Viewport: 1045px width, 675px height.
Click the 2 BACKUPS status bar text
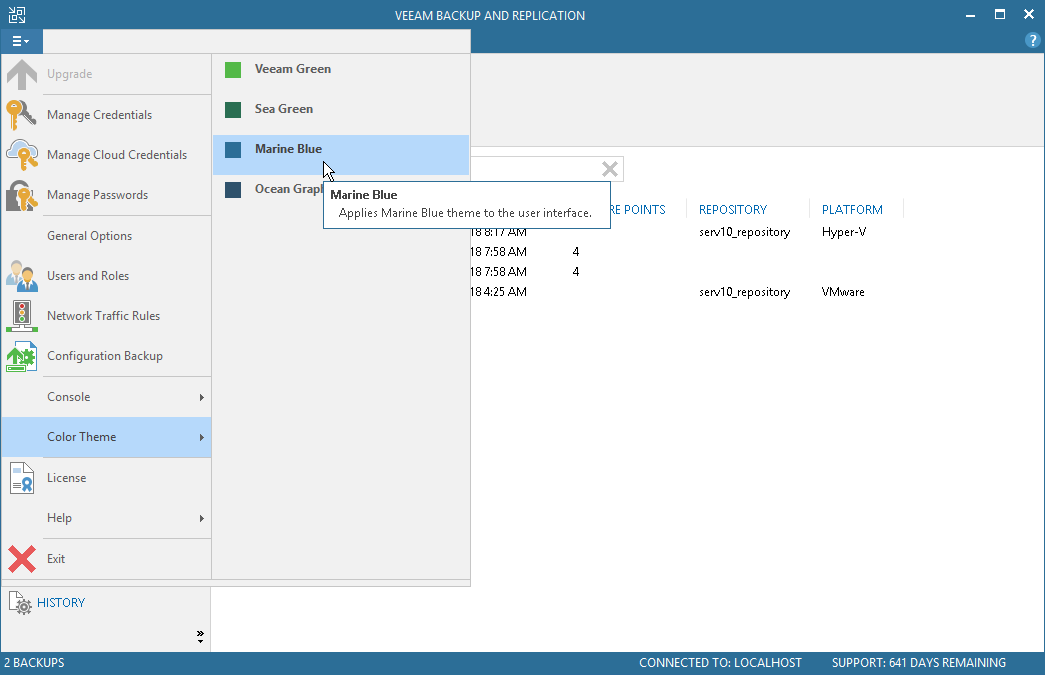point(34,662)
